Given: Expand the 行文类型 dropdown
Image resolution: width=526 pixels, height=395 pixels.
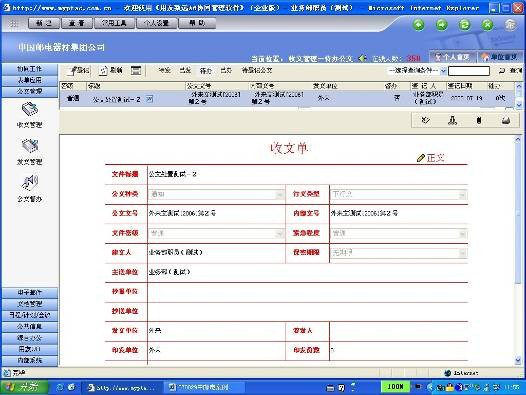Looking at the screenshot, I should (x=462, y=194).
